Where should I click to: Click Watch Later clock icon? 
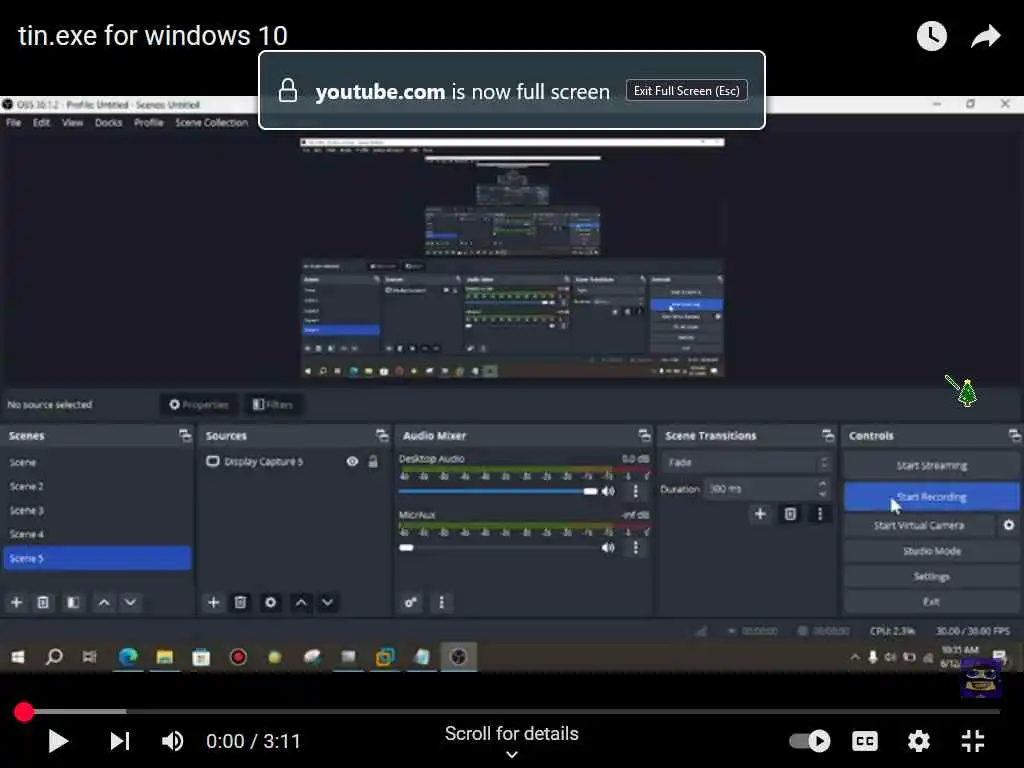[931, 36]
